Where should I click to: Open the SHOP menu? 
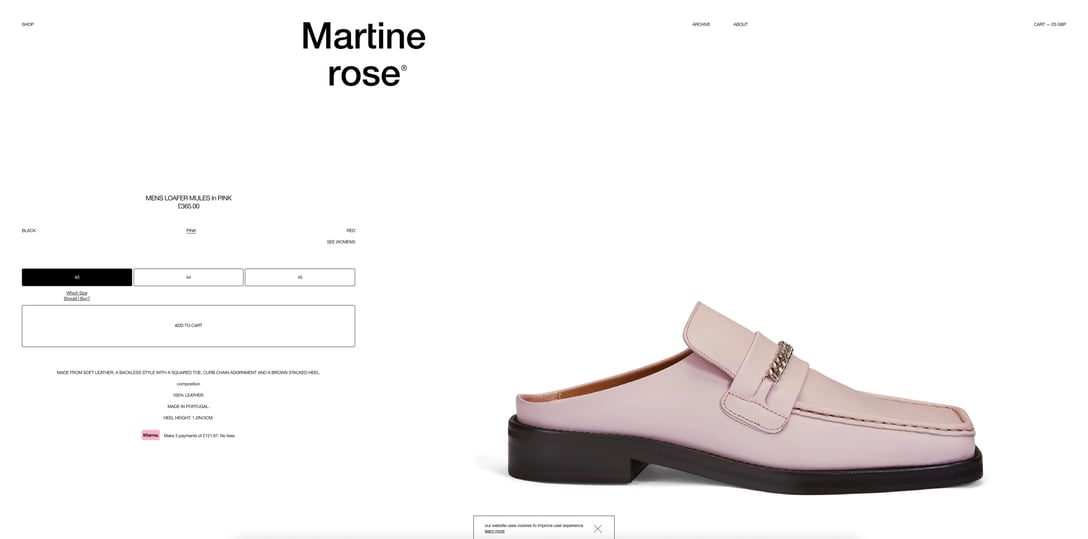click(28, 24)
